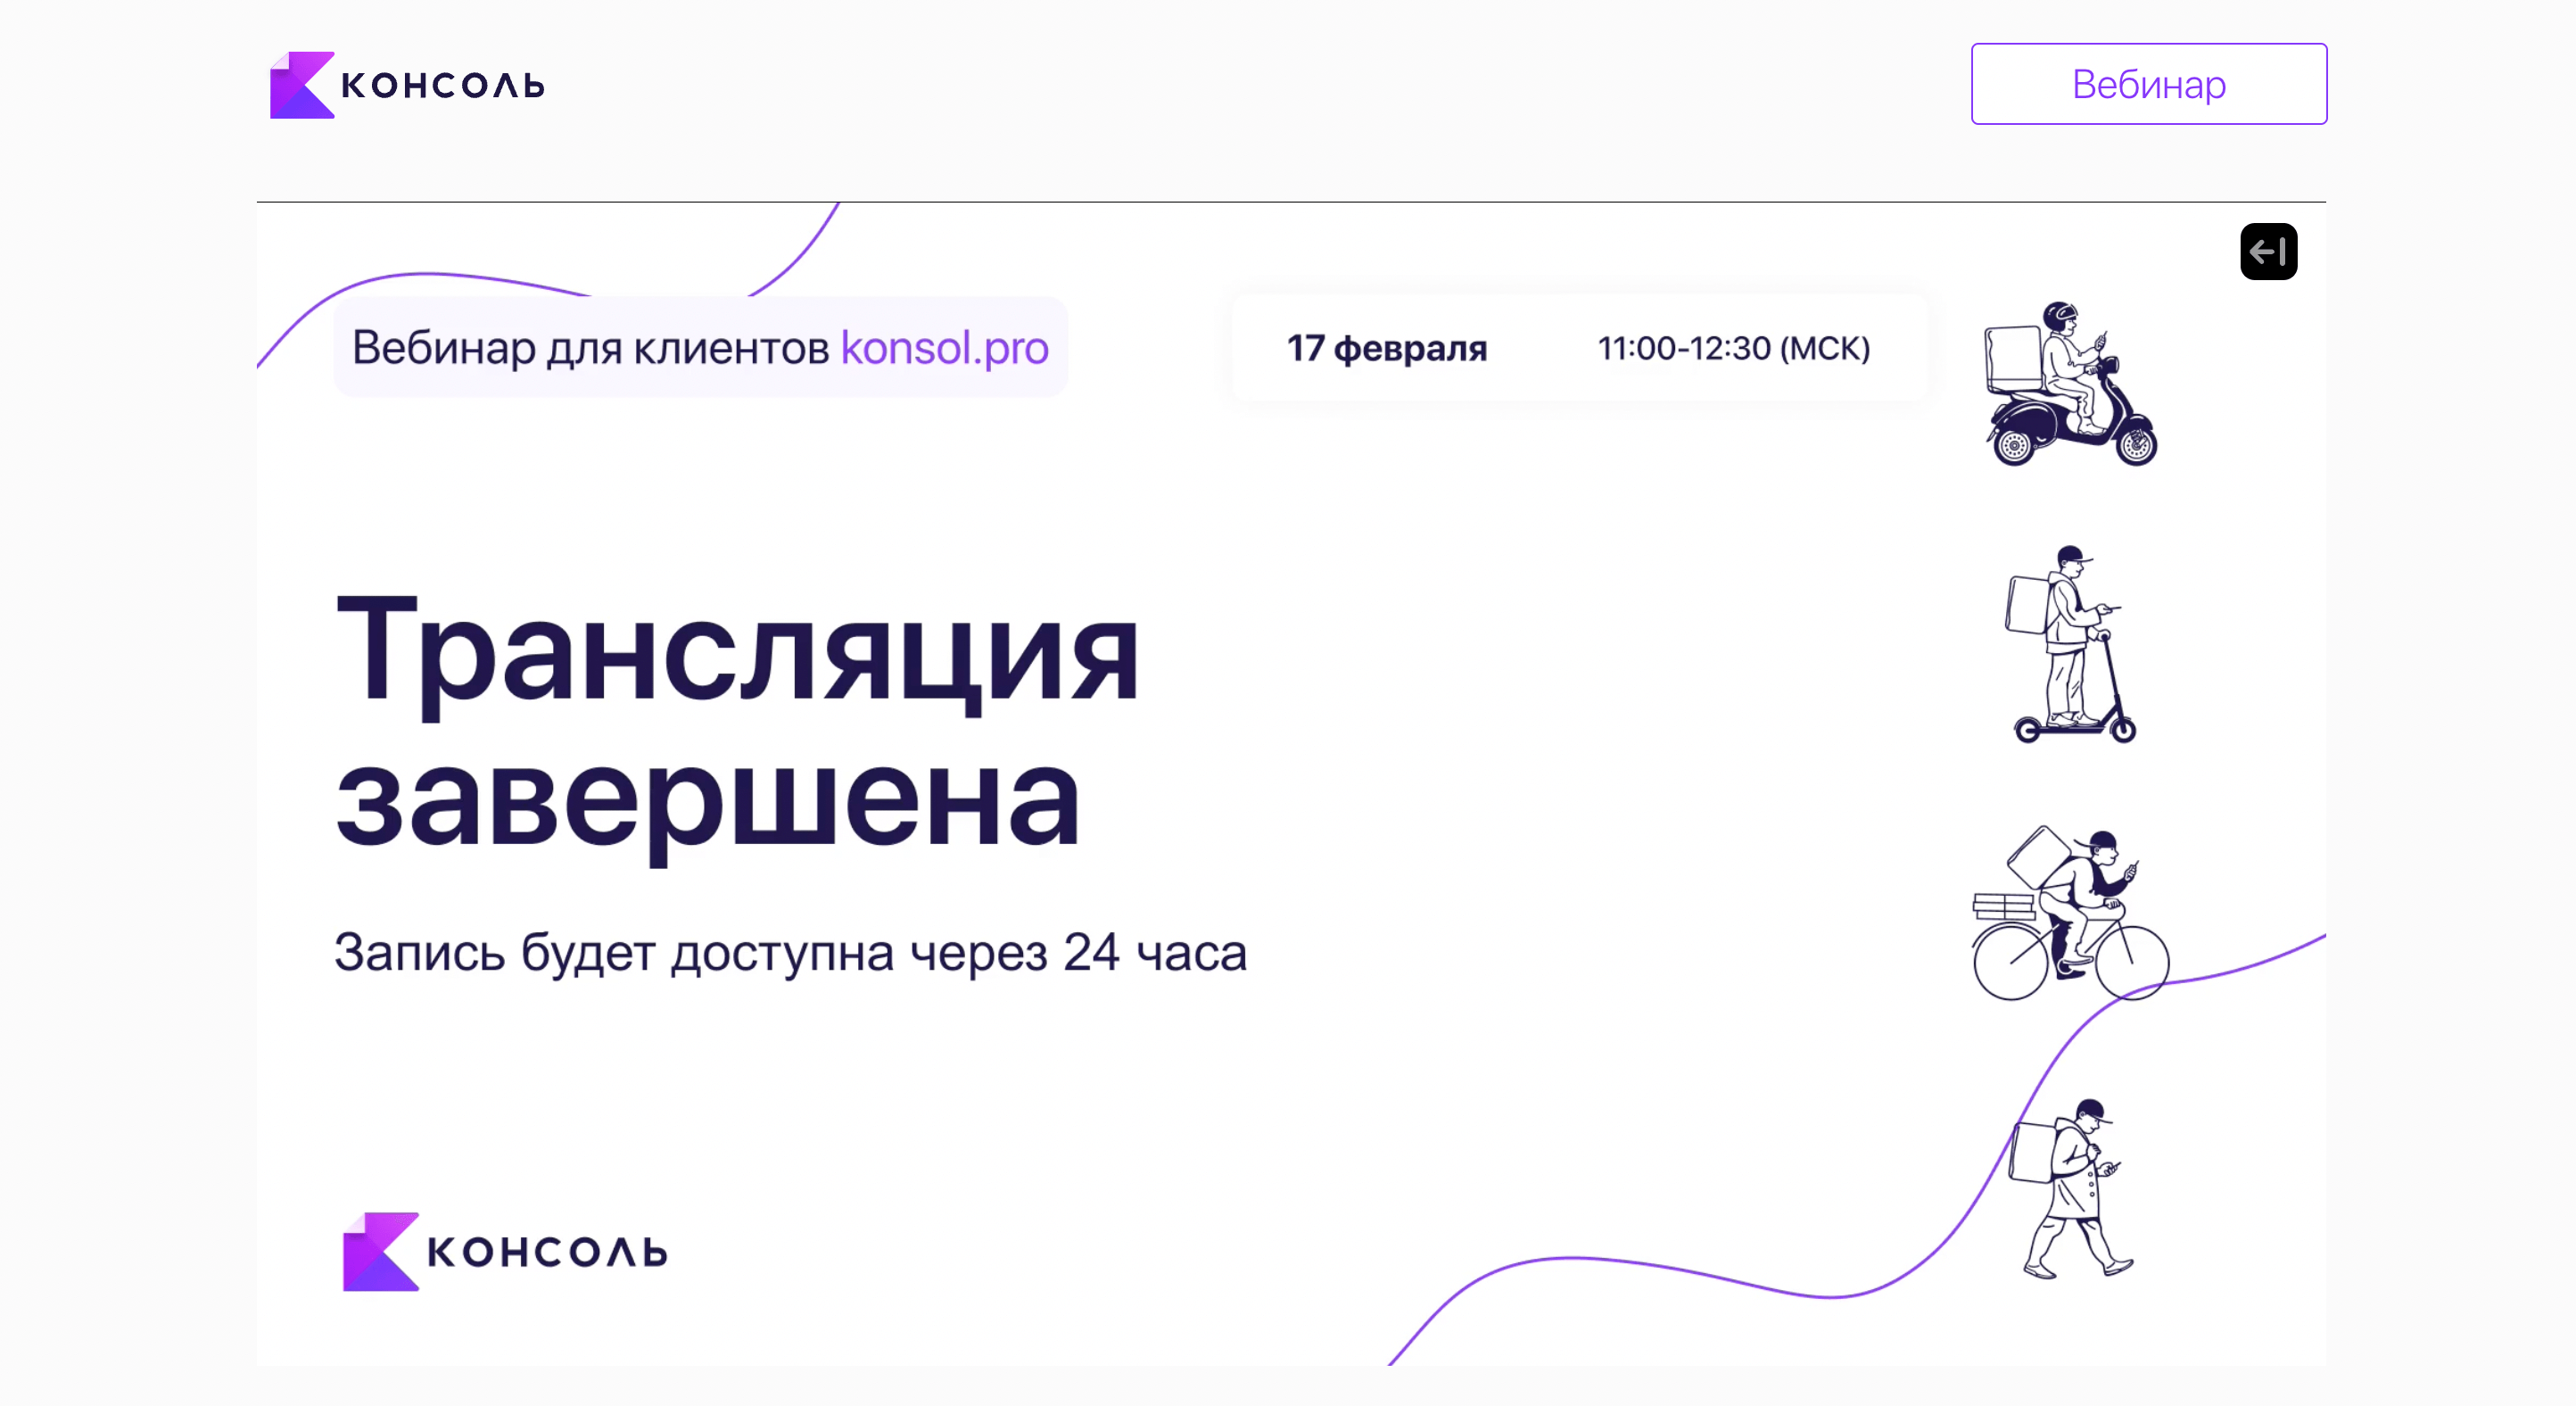Viewport: 2576px width, 1406px height.
Task: Click the walking courier illustration
Action: 2069,1188
